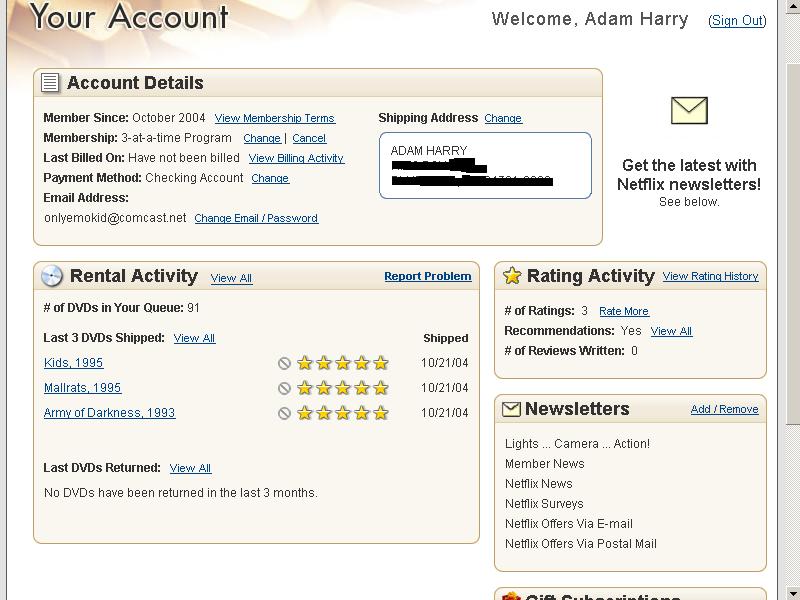Click 'Lights ... Camera ... Action!' newsletter text
Image resolution: width=800 pixels, height=600 pixels.
[578, 444]
